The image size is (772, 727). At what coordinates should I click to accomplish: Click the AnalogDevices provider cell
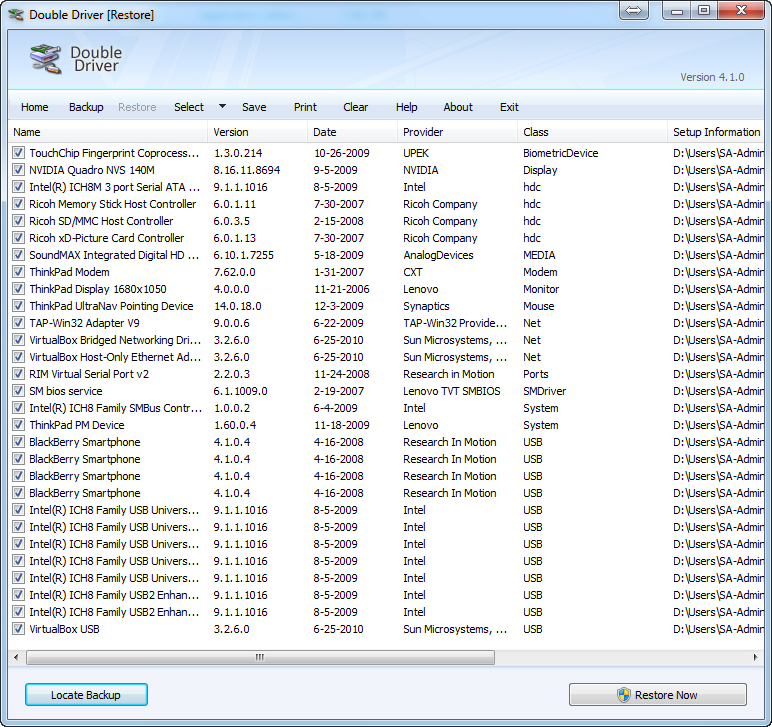click(438, 255)
